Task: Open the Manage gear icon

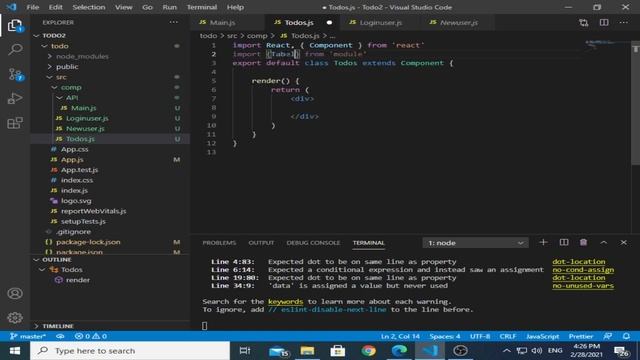Action: (x=15, y=318)
